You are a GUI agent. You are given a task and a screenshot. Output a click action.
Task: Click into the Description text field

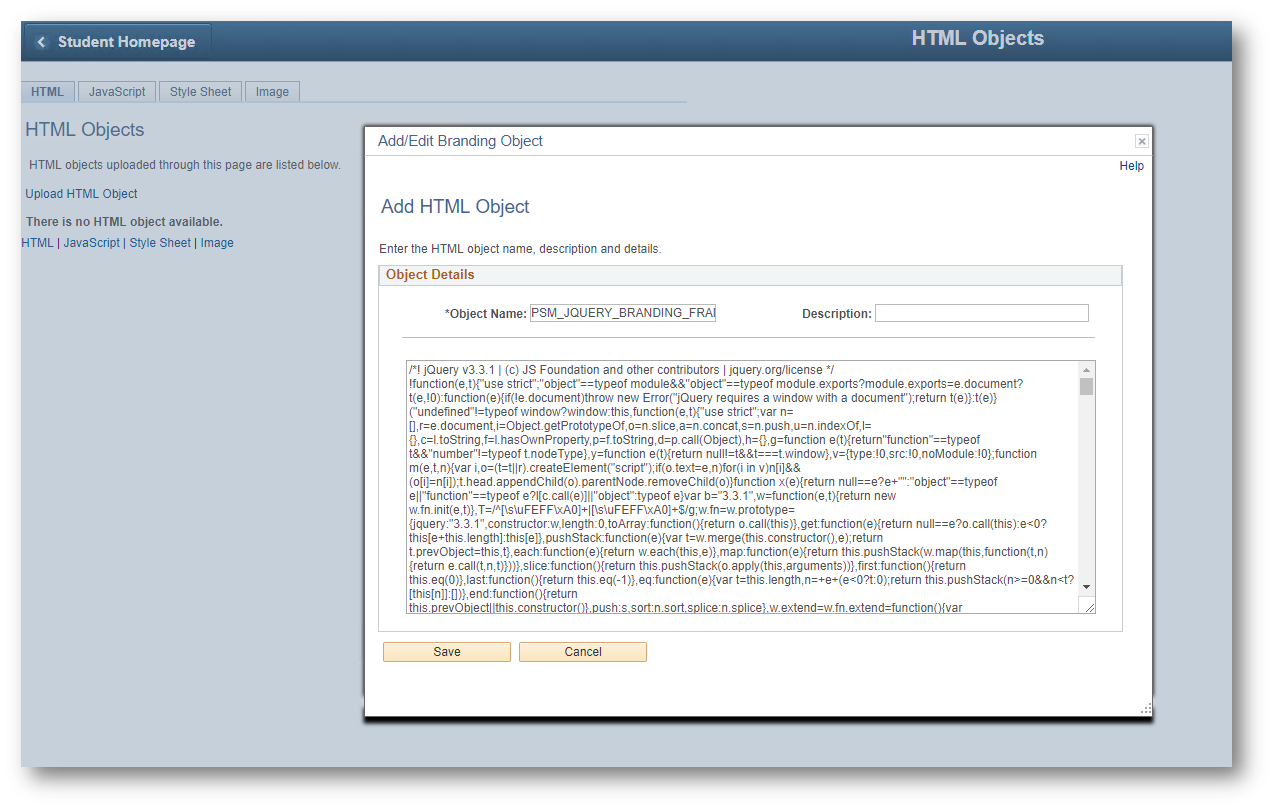tap(981, 313)
